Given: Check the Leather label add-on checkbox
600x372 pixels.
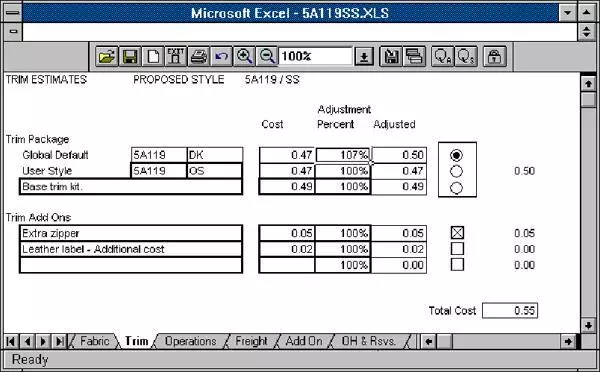Looking at the screenshot, I should pos(457,249).
